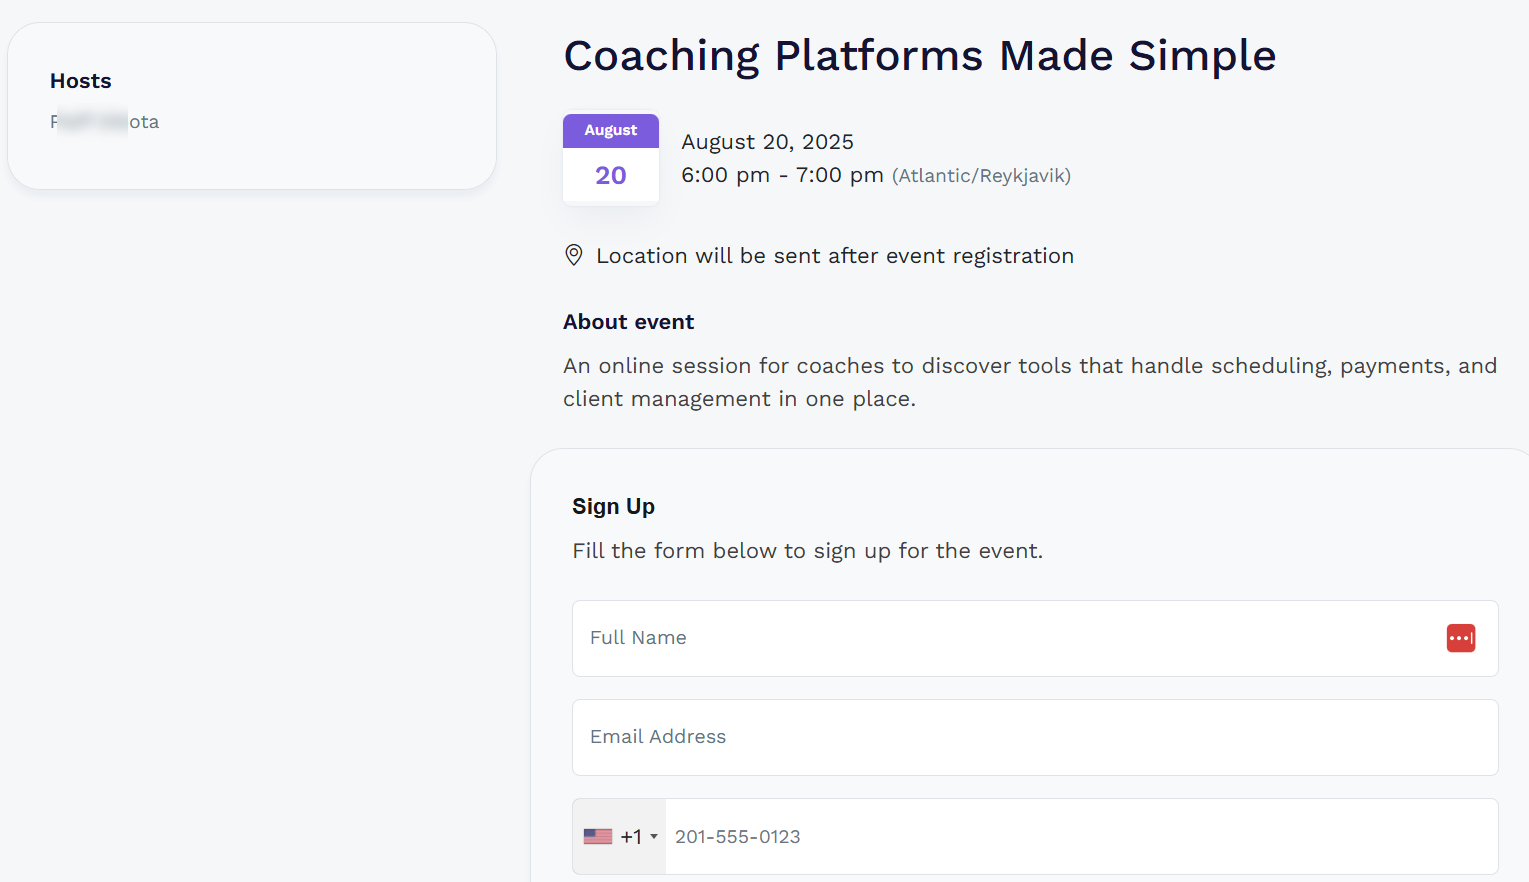Click the date number 20 in calendar icon
1529x882 pixels.
[x=610, y=175]
